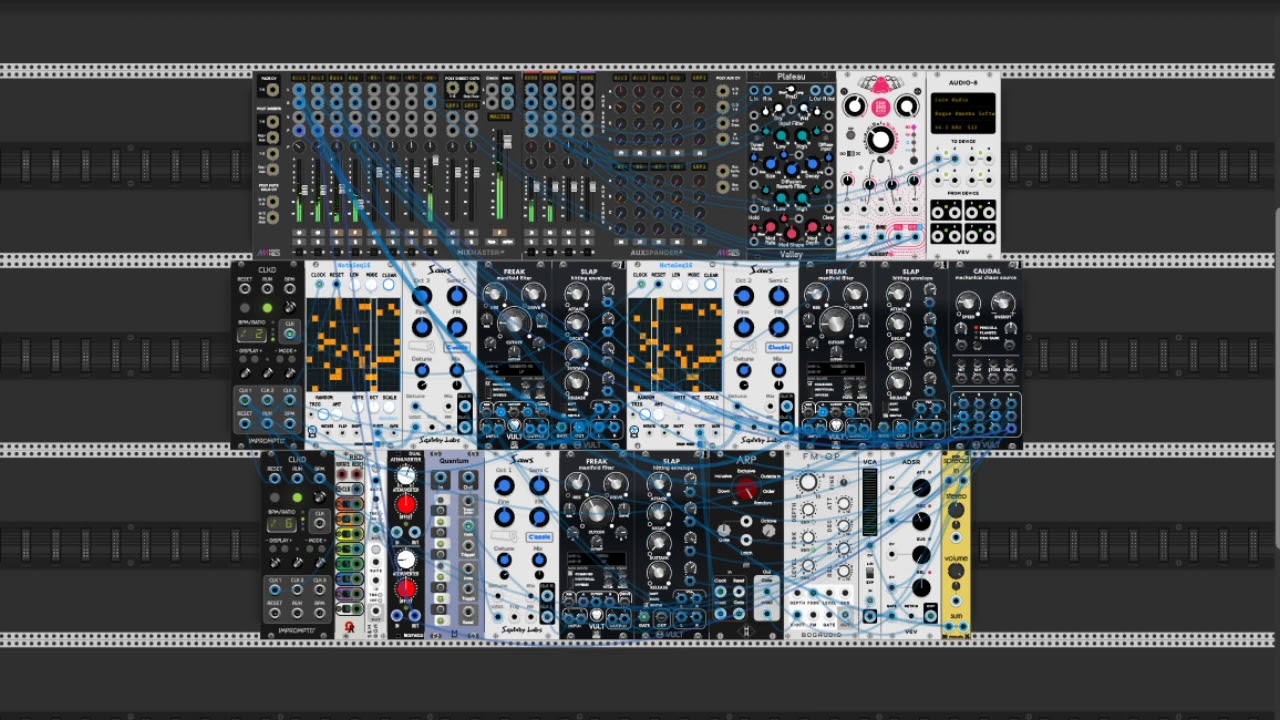This screenshot has height=720, width=1280.
Task: Click the CLEAR button on the left NoteSeq16
Action: pyautogui.click(x=389, y=285)
